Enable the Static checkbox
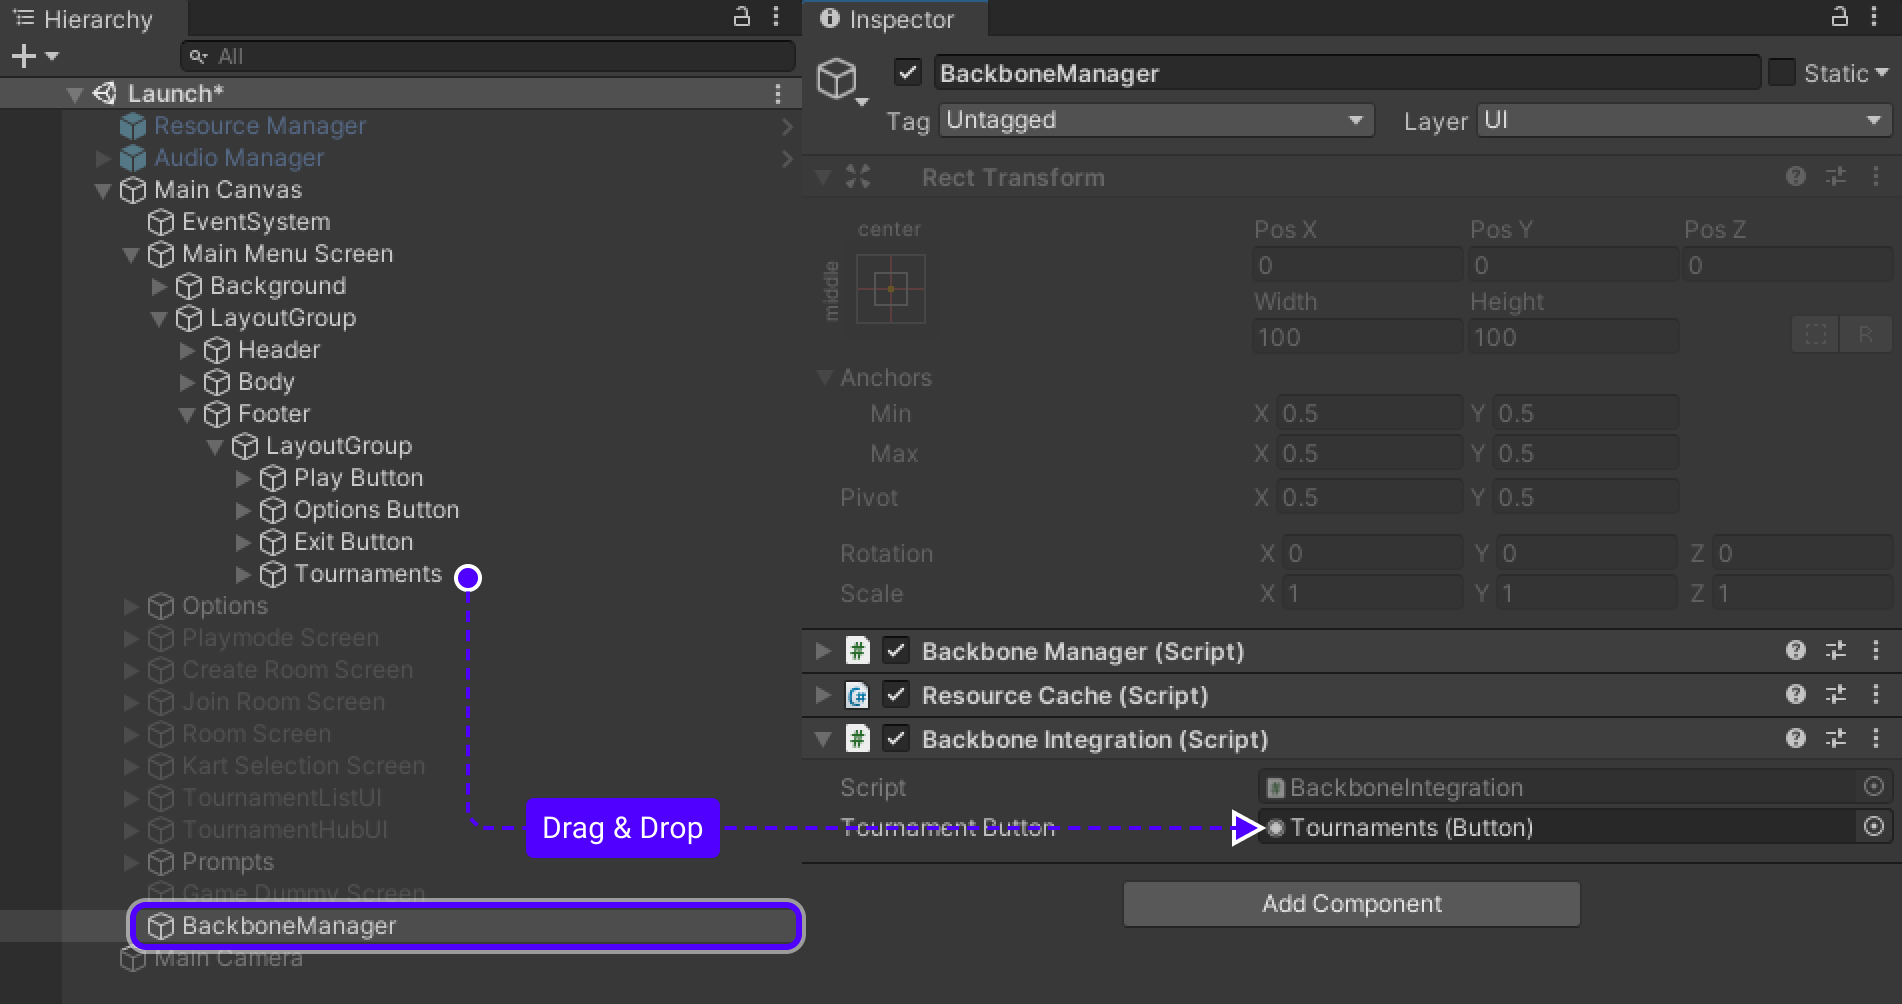 (1781, 73)
